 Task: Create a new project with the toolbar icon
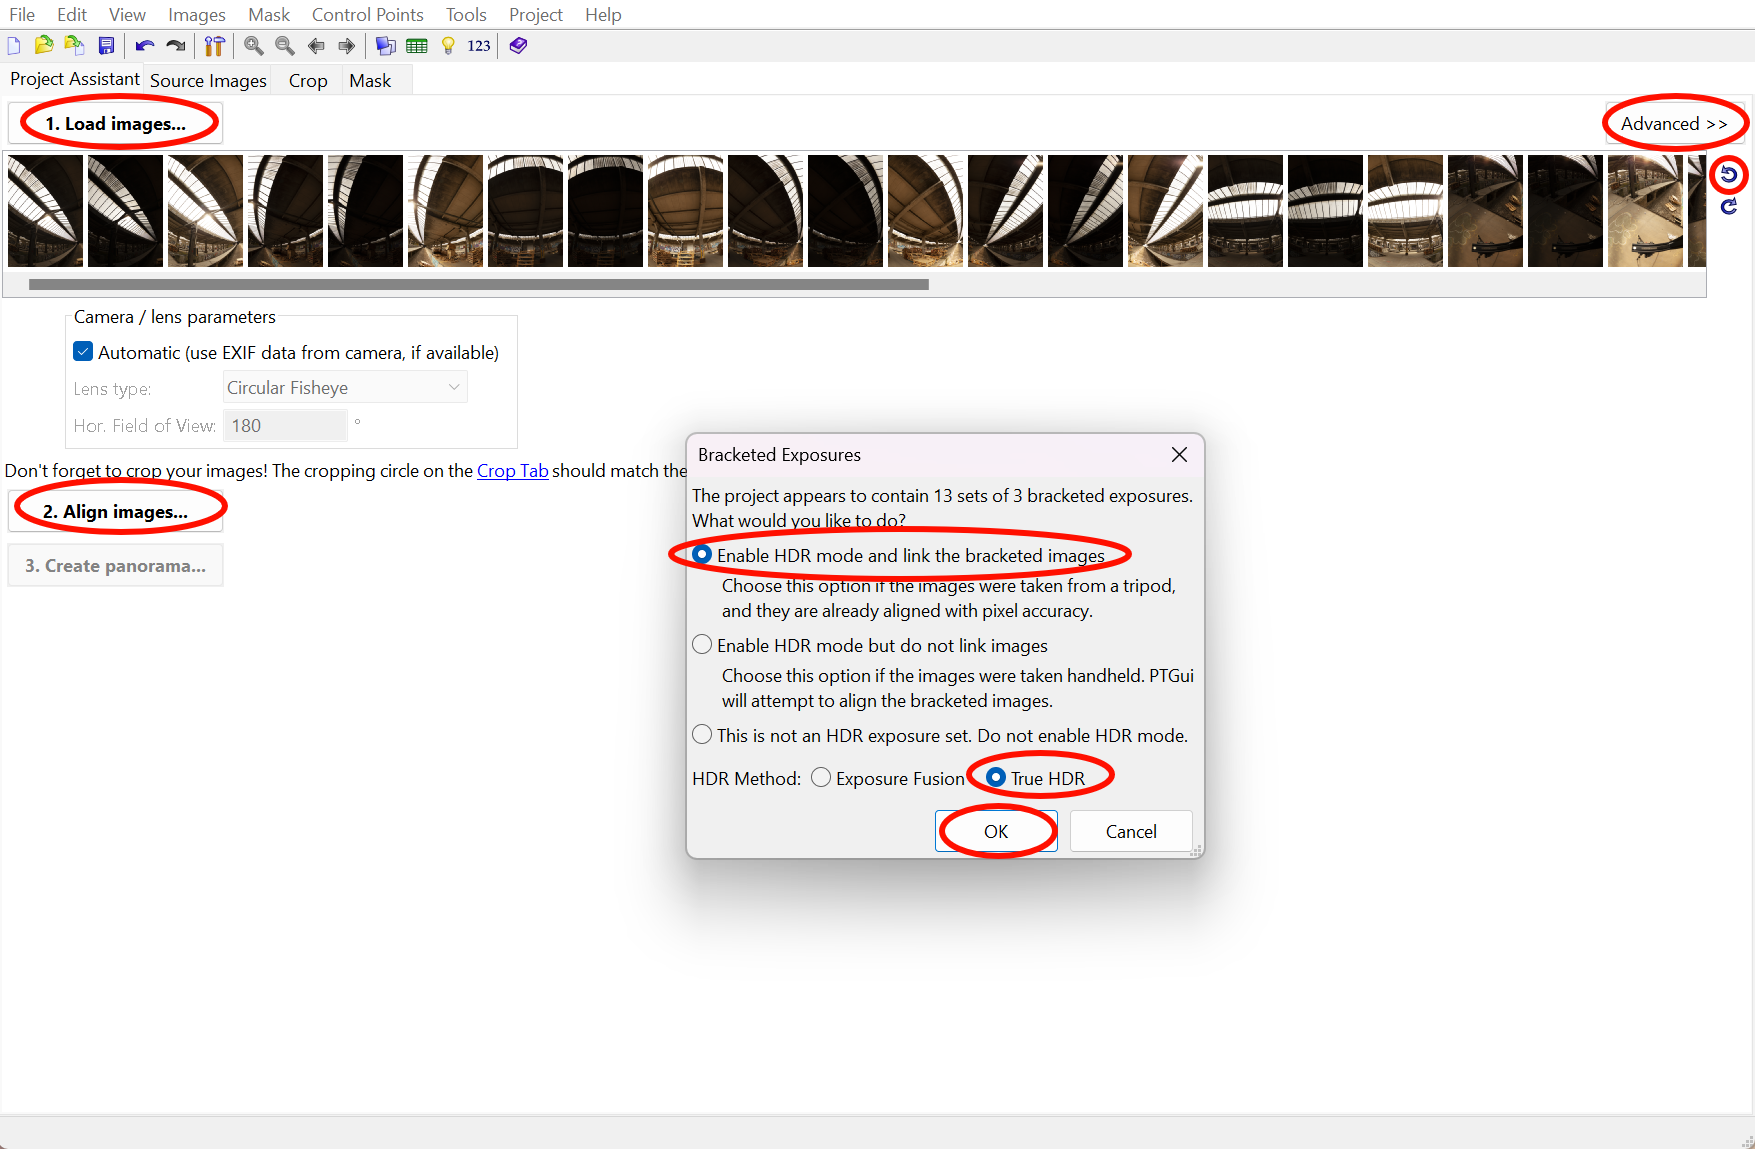pyautogui.click(x=14, y=46)
